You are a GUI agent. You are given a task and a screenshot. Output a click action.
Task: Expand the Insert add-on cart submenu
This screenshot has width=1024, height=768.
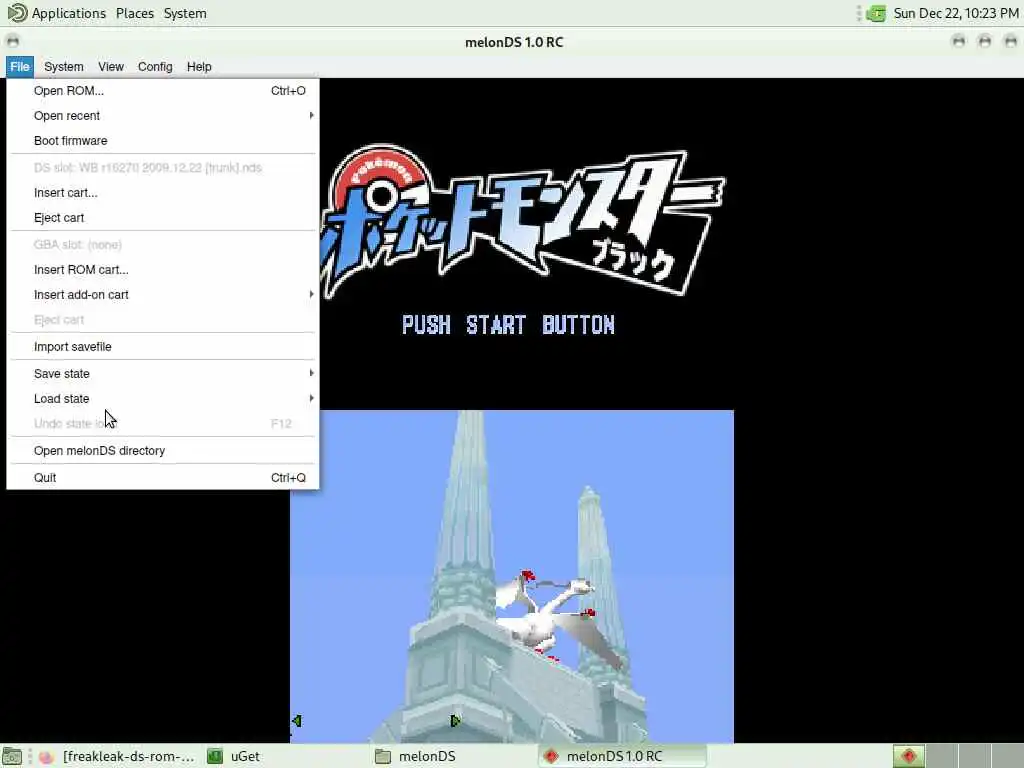[x=163, y=295]
